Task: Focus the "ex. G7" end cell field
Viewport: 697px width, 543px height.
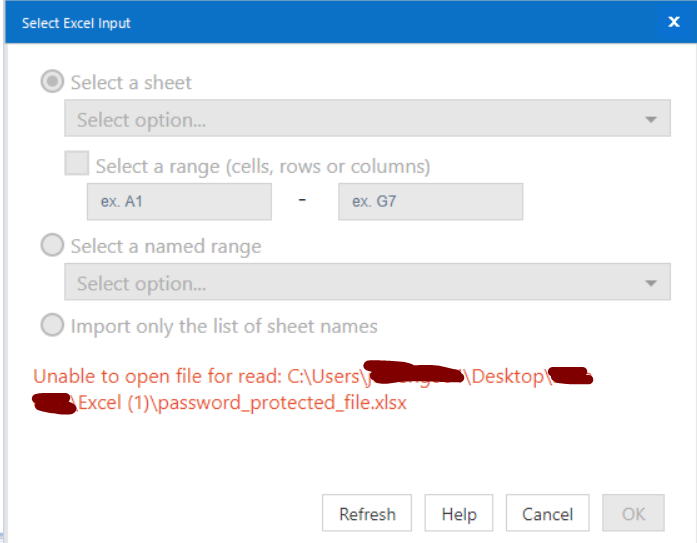Action: coord(430,201)
